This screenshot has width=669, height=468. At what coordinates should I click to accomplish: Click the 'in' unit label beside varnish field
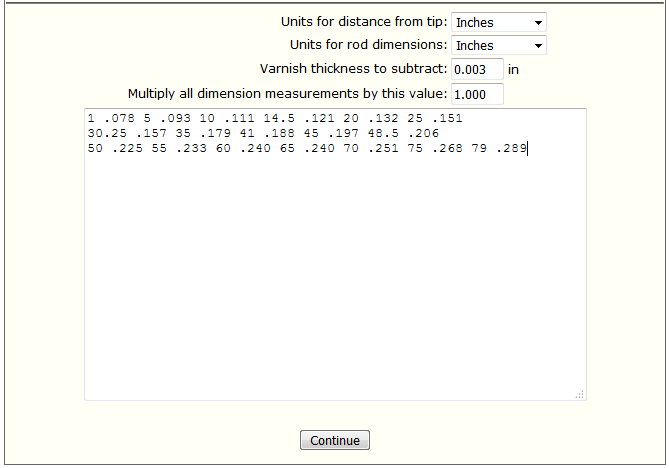[x=513, y=70]
